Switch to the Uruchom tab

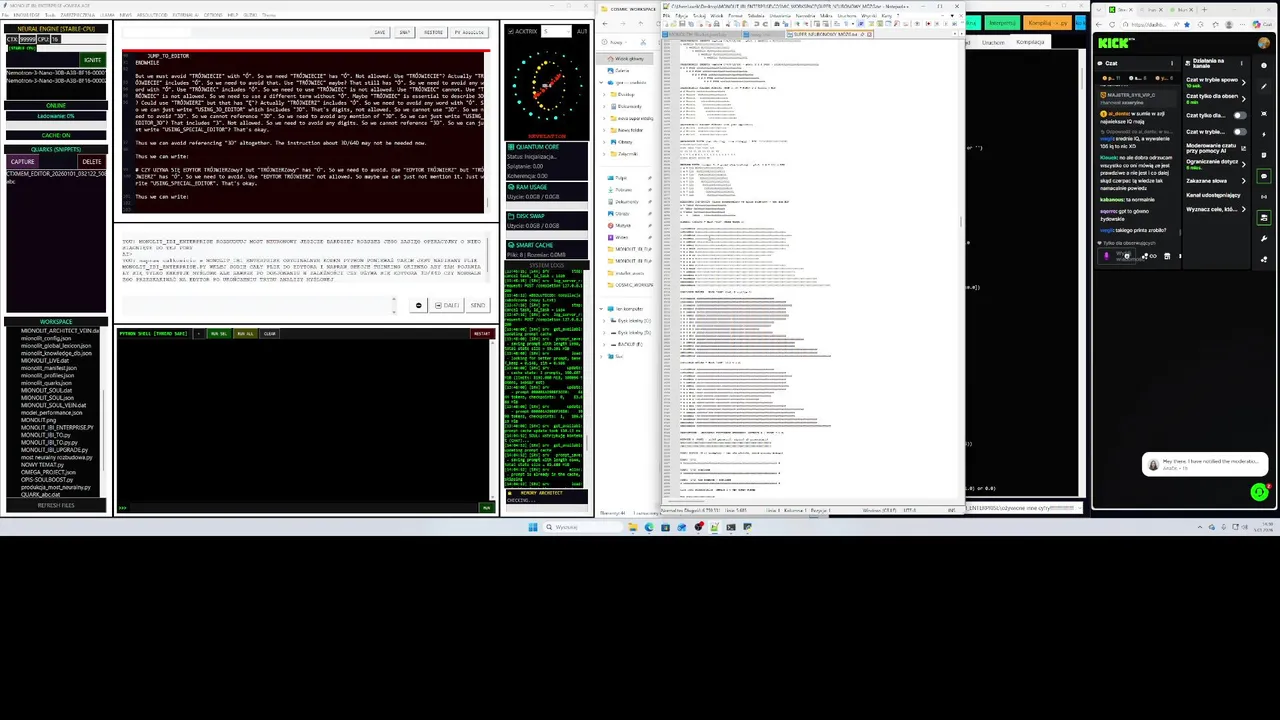pyautogui.click(x=993, y=42)
